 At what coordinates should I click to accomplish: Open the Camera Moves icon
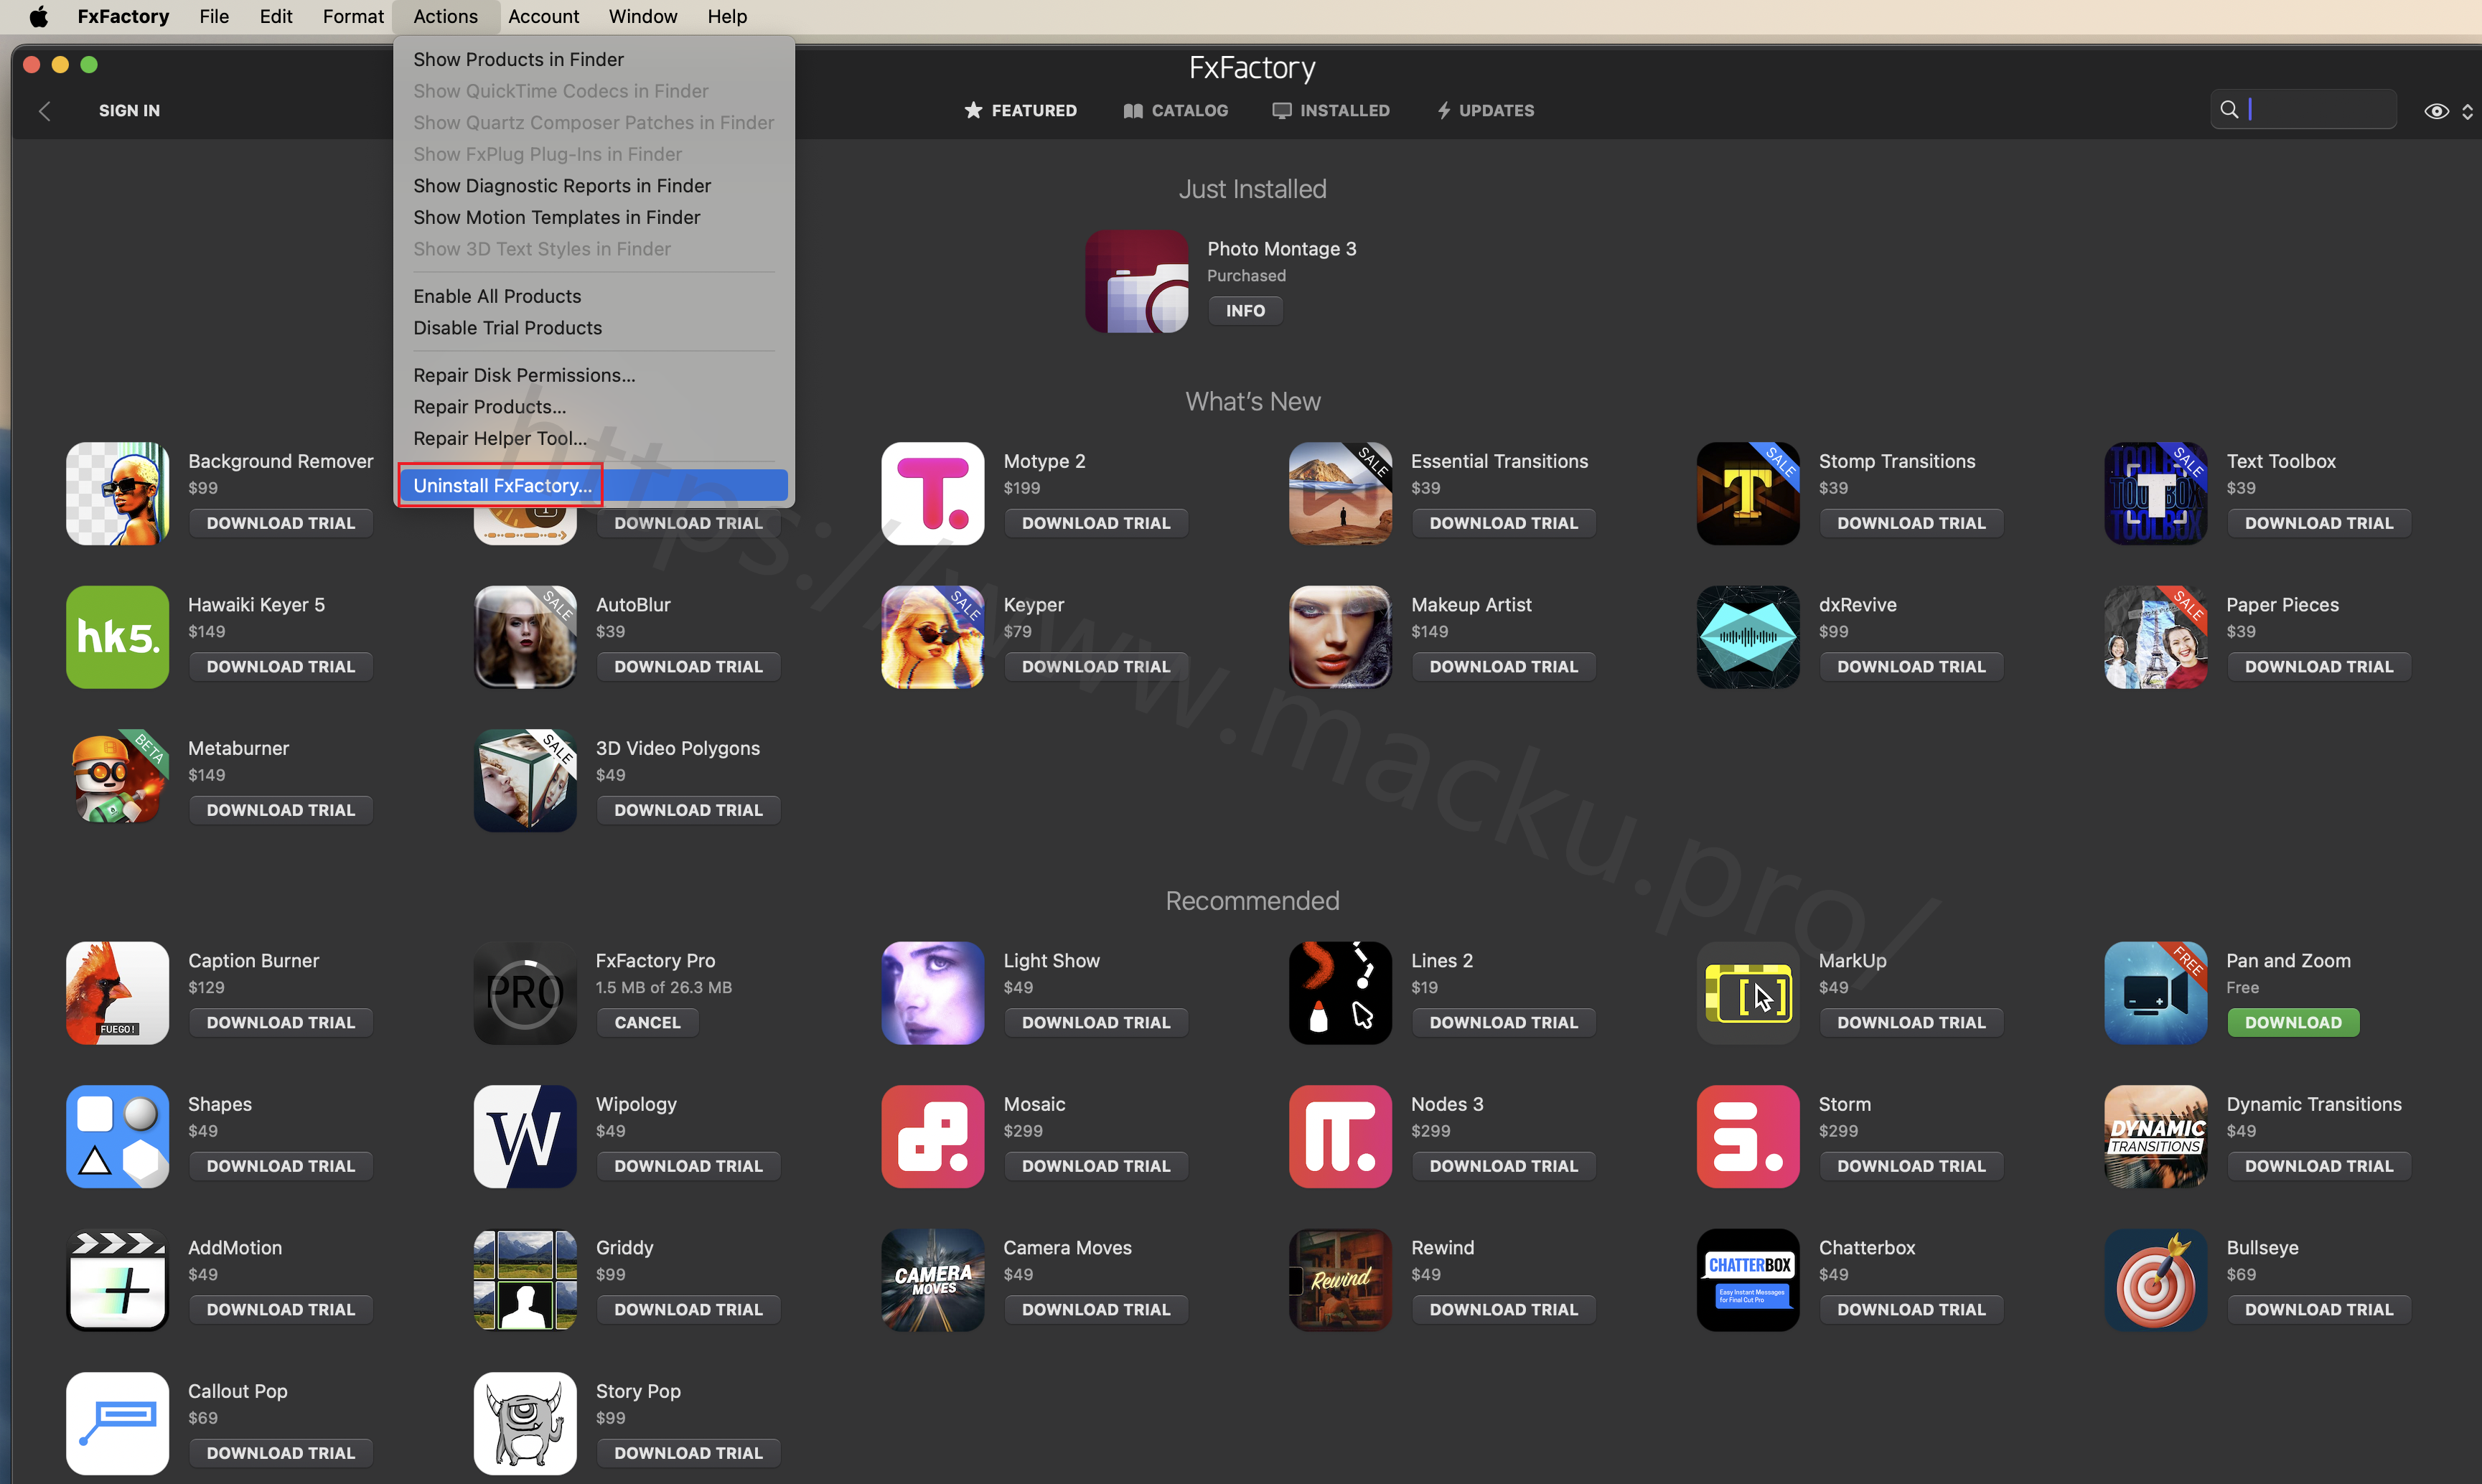[x=933, y=1280]
